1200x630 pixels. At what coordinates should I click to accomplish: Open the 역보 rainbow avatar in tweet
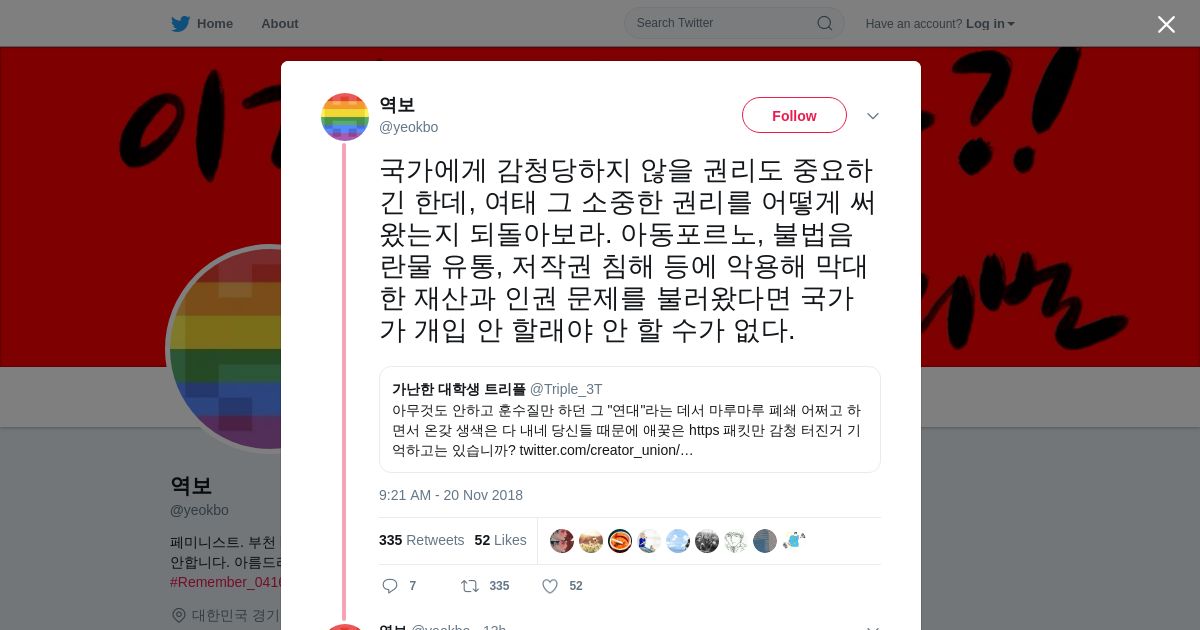coord(345,117)
